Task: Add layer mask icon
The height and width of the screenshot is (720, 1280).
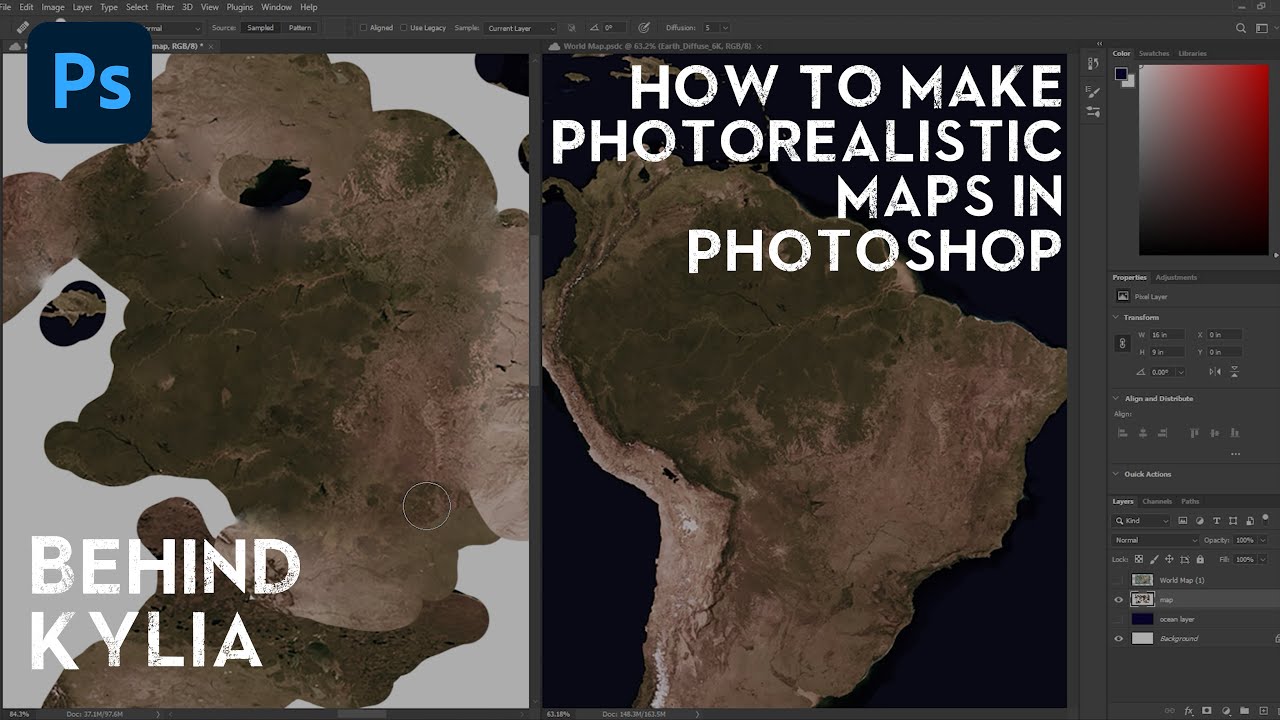Action: (x=1208, y=711)
